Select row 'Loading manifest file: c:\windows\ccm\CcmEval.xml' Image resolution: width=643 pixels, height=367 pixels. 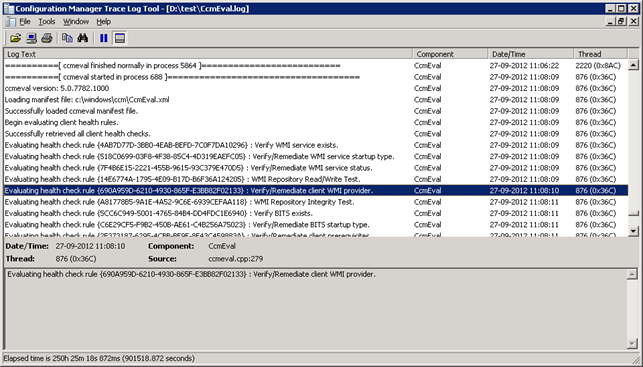click(316, 100)
